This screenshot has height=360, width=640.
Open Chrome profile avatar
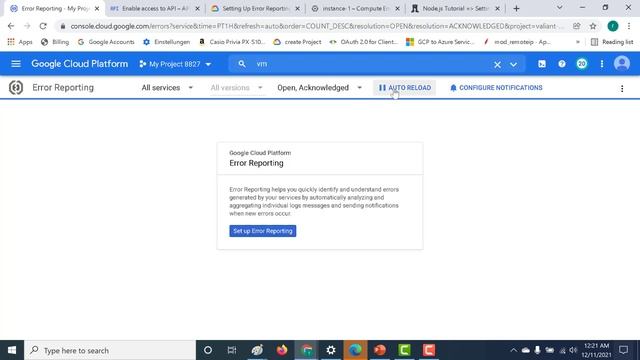(x=612, y=26)
